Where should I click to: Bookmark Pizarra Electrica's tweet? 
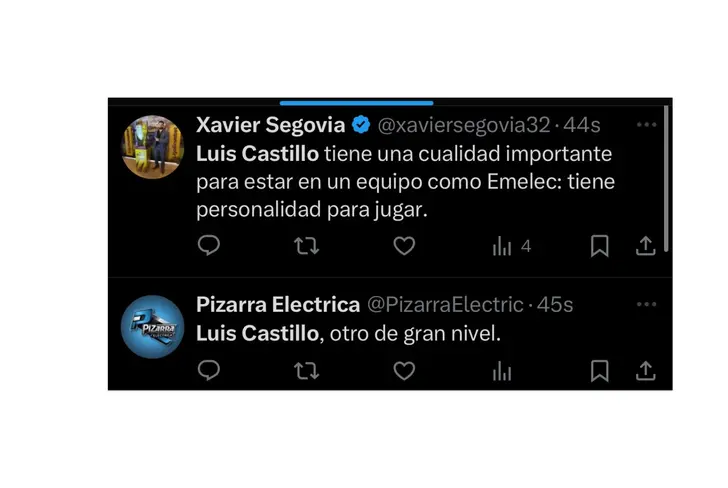[599, 371]
